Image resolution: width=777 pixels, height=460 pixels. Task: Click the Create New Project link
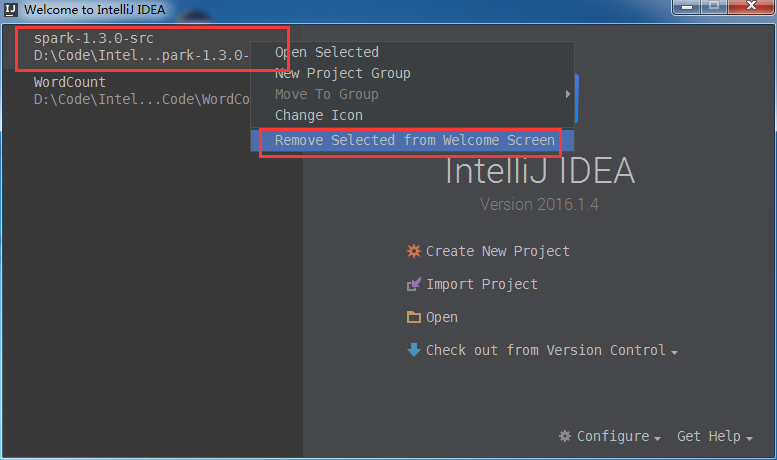(x=498, y=251)
